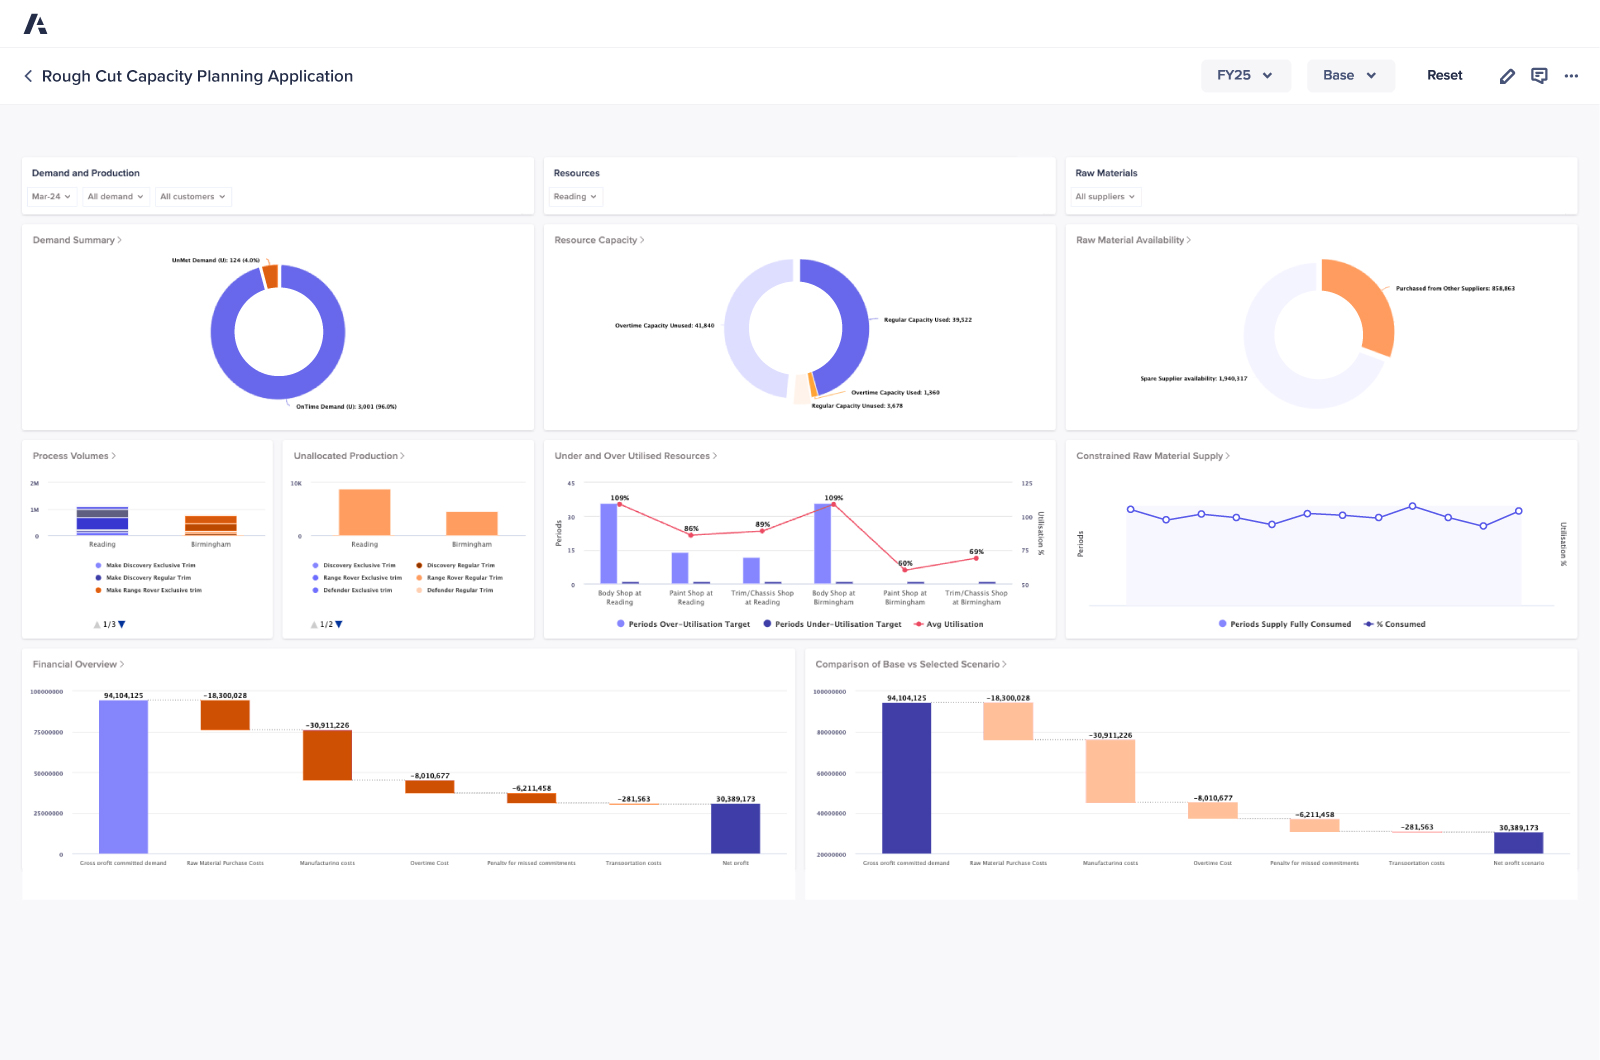Open the Base scenario dropdown
The height and width of the screenshot is (1060, 1600).
click(x=1351, y=75)
